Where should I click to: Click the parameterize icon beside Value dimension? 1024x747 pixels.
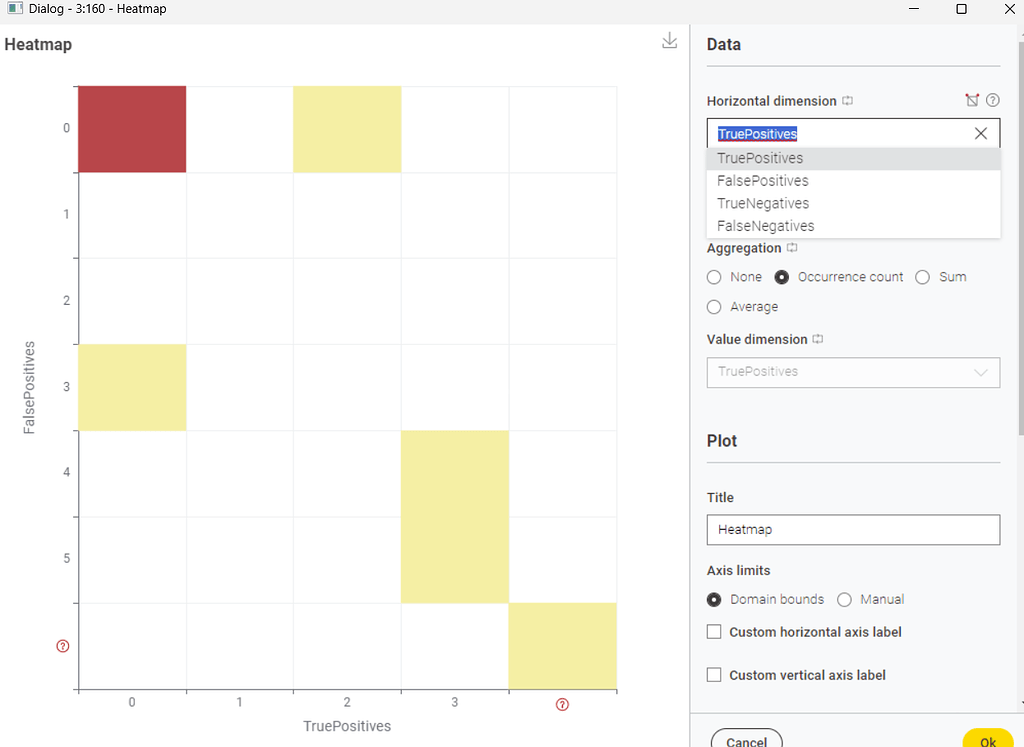(819, 339)
